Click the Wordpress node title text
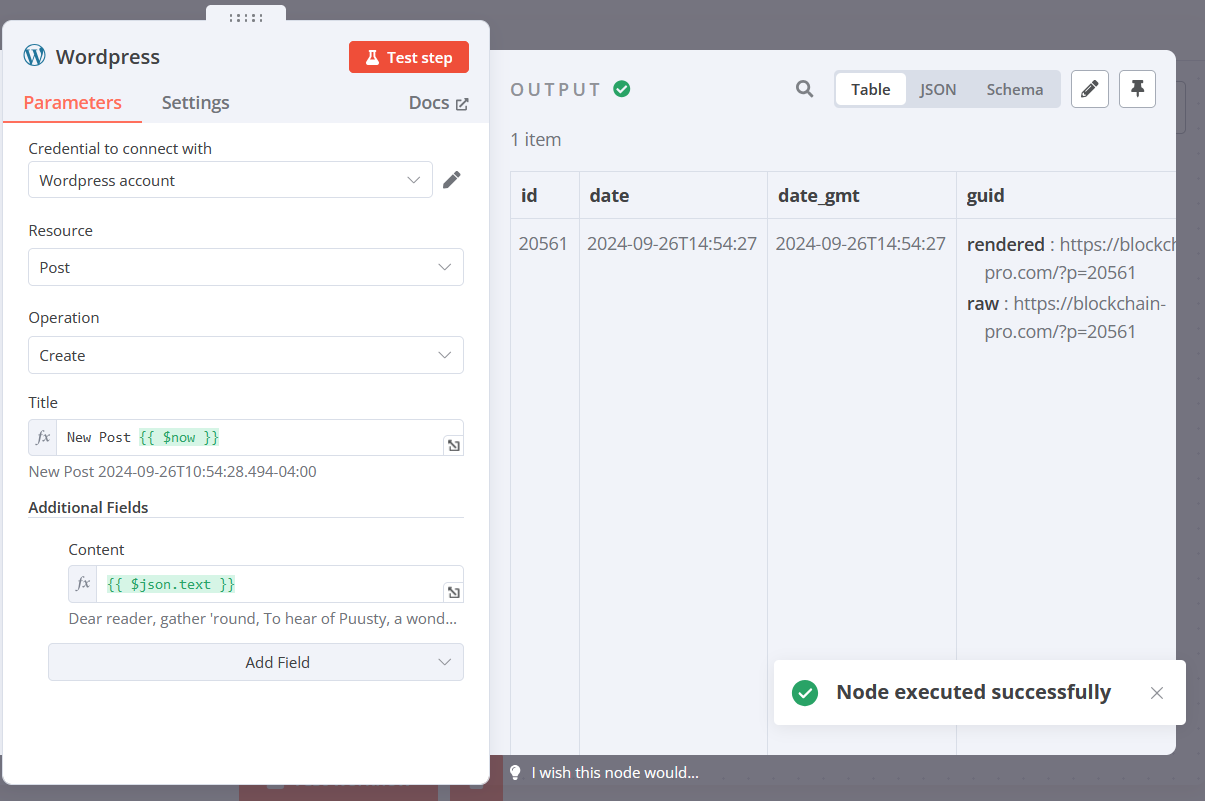The height and width of the screenshot is (801, 1205). 108,57
